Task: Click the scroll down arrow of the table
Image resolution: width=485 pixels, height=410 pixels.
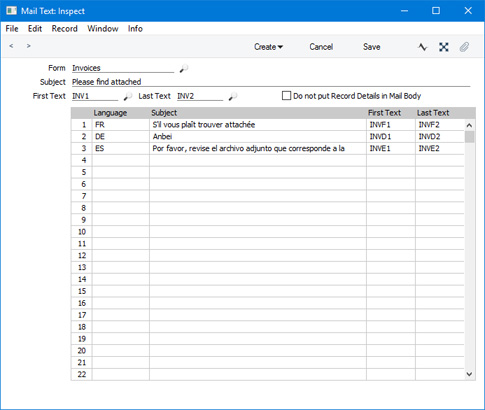Action: pyautogui.click(x=469, y=374)
